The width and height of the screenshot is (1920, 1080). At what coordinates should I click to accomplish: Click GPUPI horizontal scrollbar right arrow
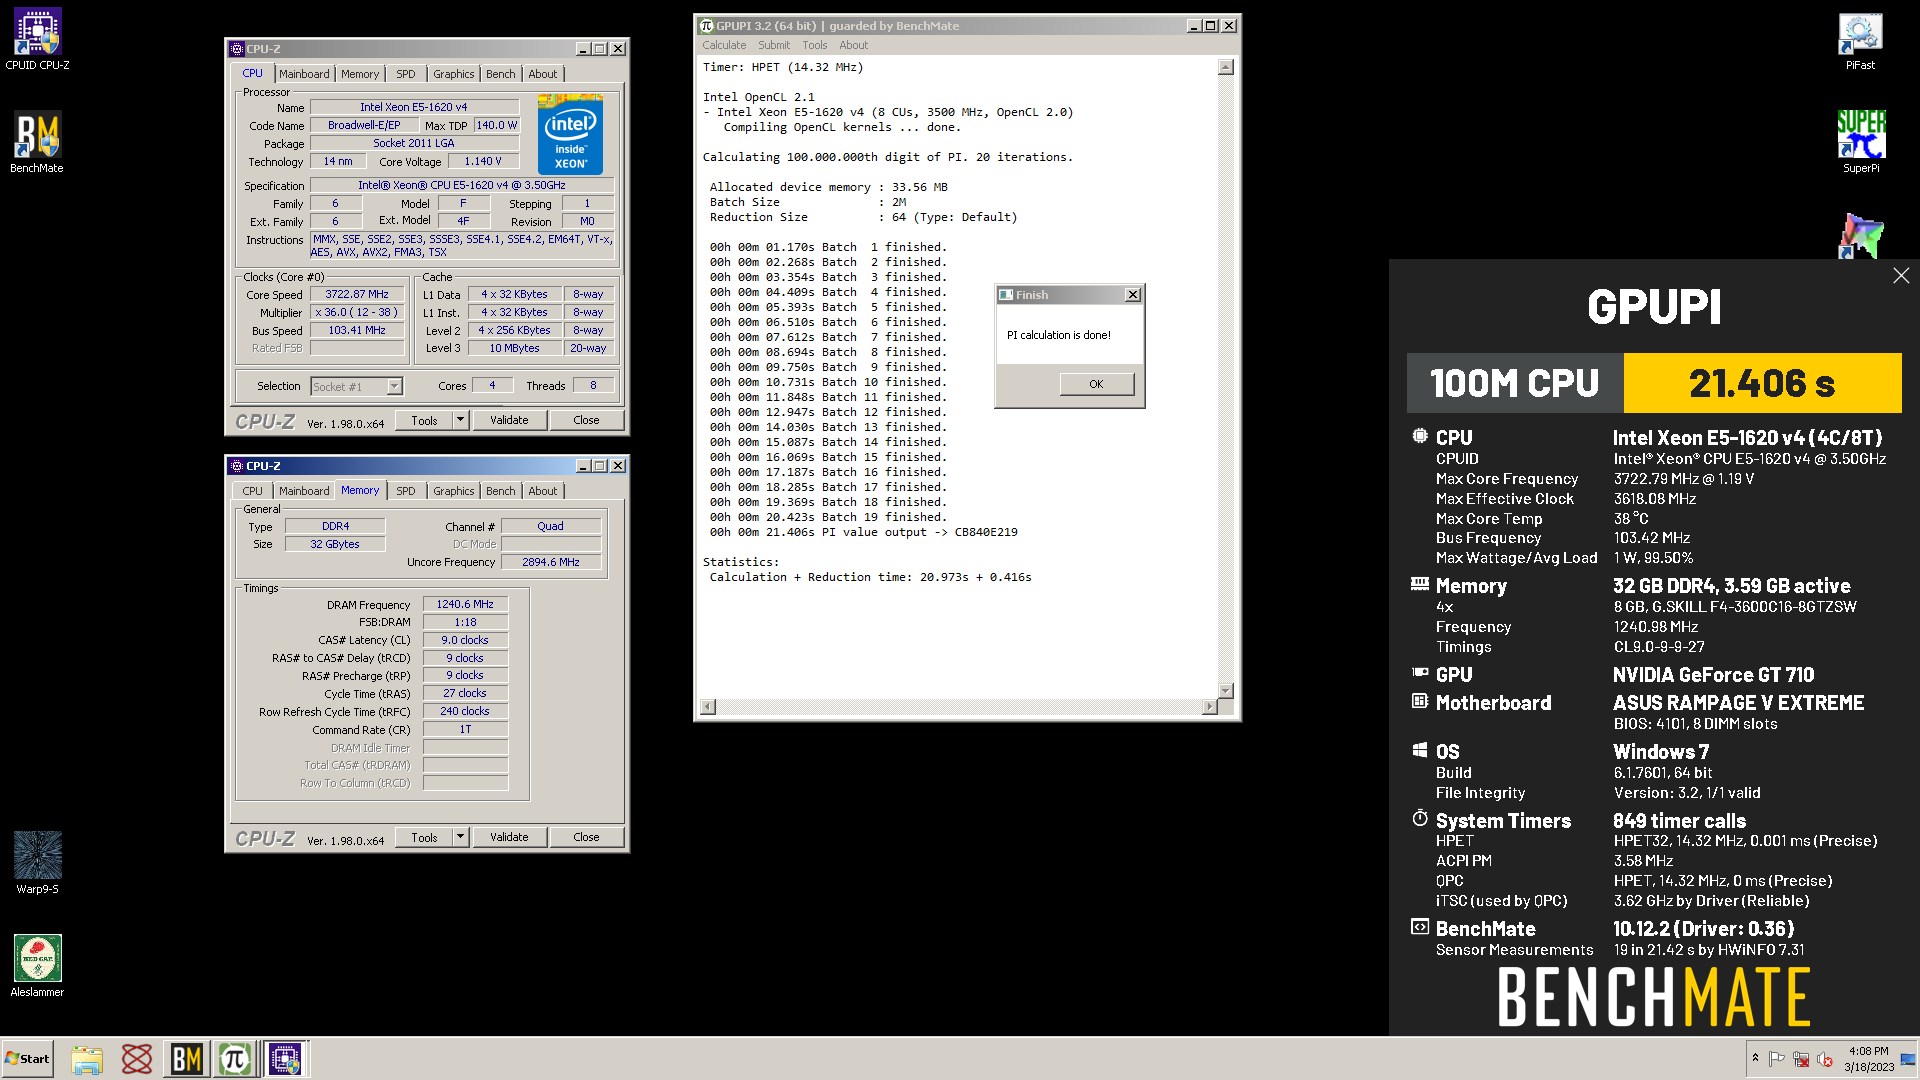(x=1209, y=707)
